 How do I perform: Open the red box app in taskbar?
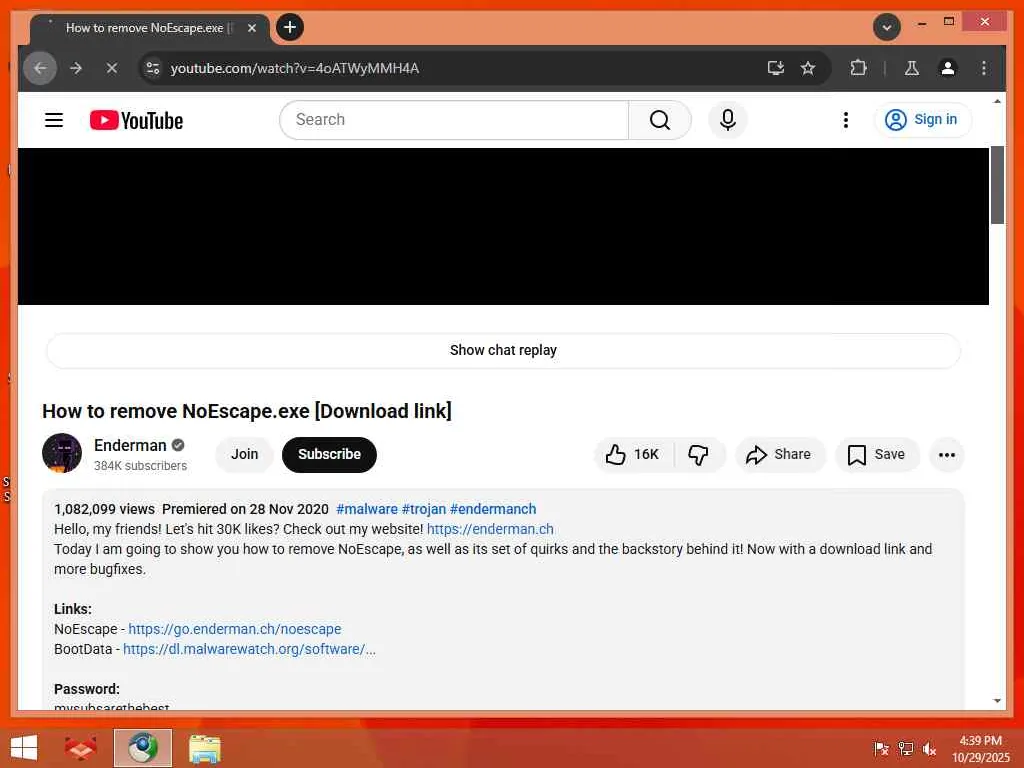click(x=80, y=748)
